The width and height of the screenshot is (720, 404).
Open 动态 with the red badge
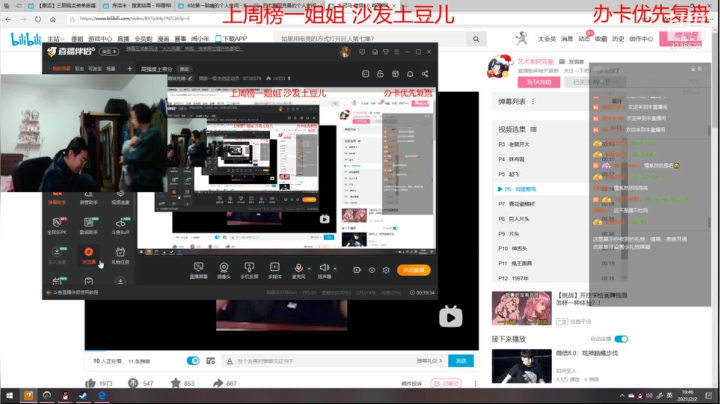click(x=584, y=39)
